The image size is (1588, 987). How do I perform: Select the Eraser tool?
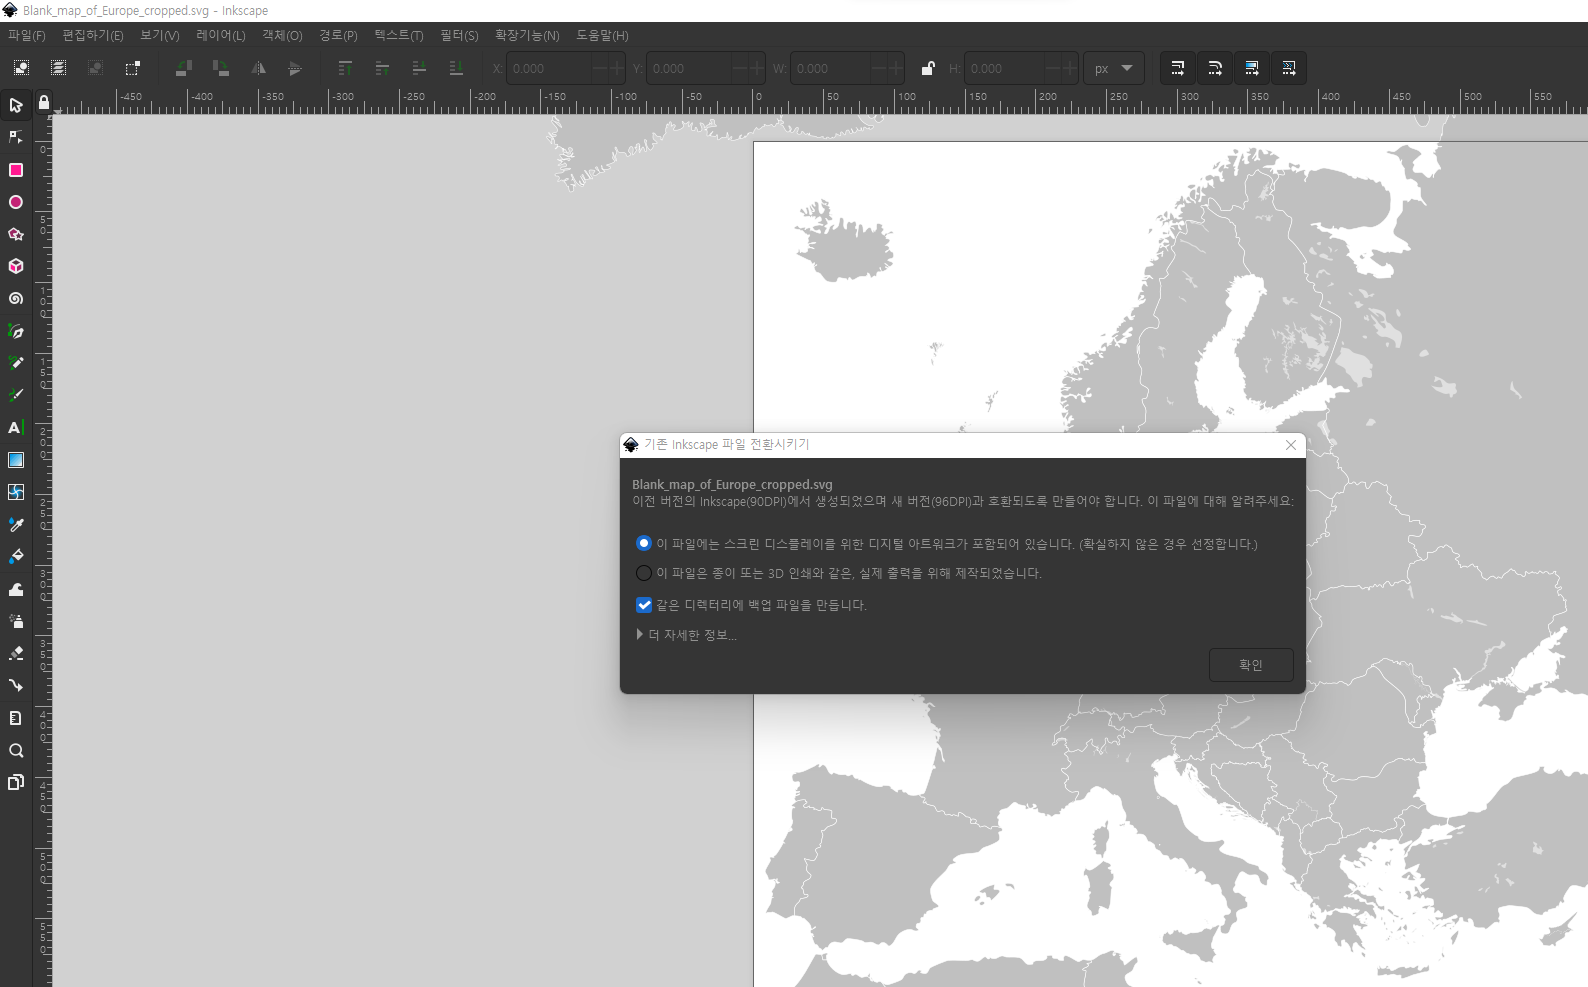click(x=16, y=653)
